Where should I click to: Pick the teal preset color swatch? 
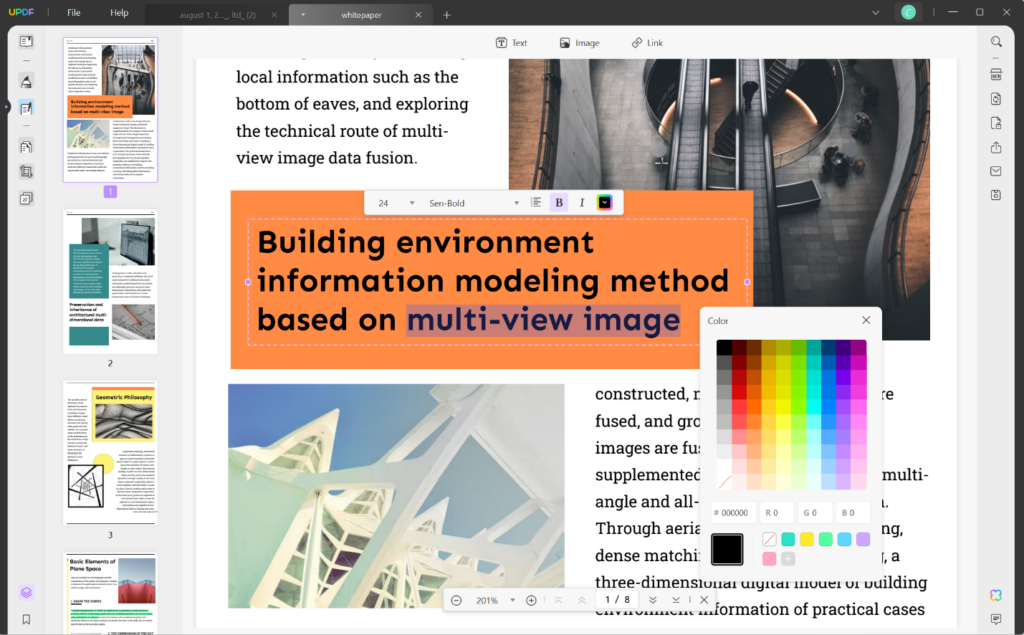(x=788, y=539)
